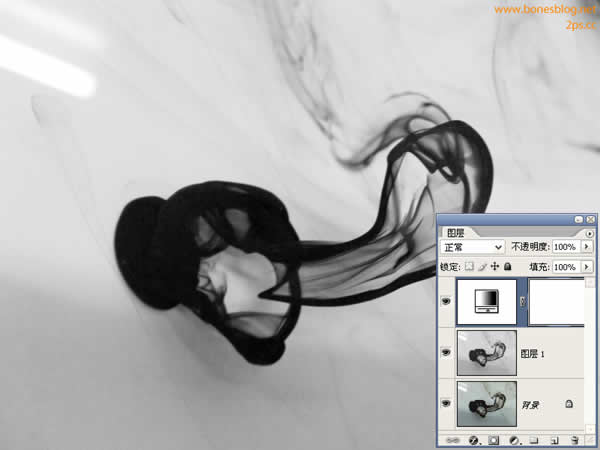Image resolution: width=600 pixels, height=450 pixels.
Task: Select the 图层 1 layer thumbnail
Action: tap(486, 353)
